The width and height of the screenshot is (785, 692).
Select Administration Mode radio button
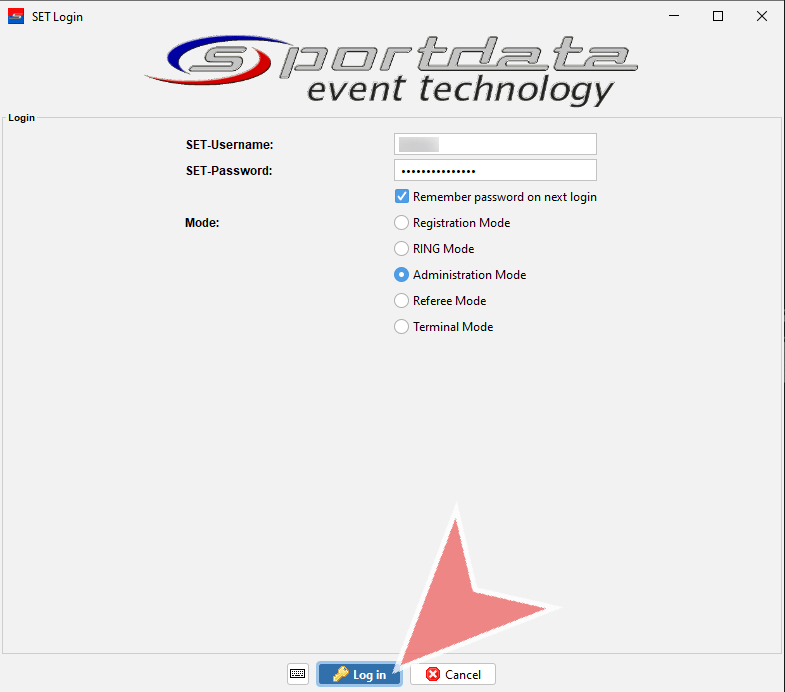(402, 275)
